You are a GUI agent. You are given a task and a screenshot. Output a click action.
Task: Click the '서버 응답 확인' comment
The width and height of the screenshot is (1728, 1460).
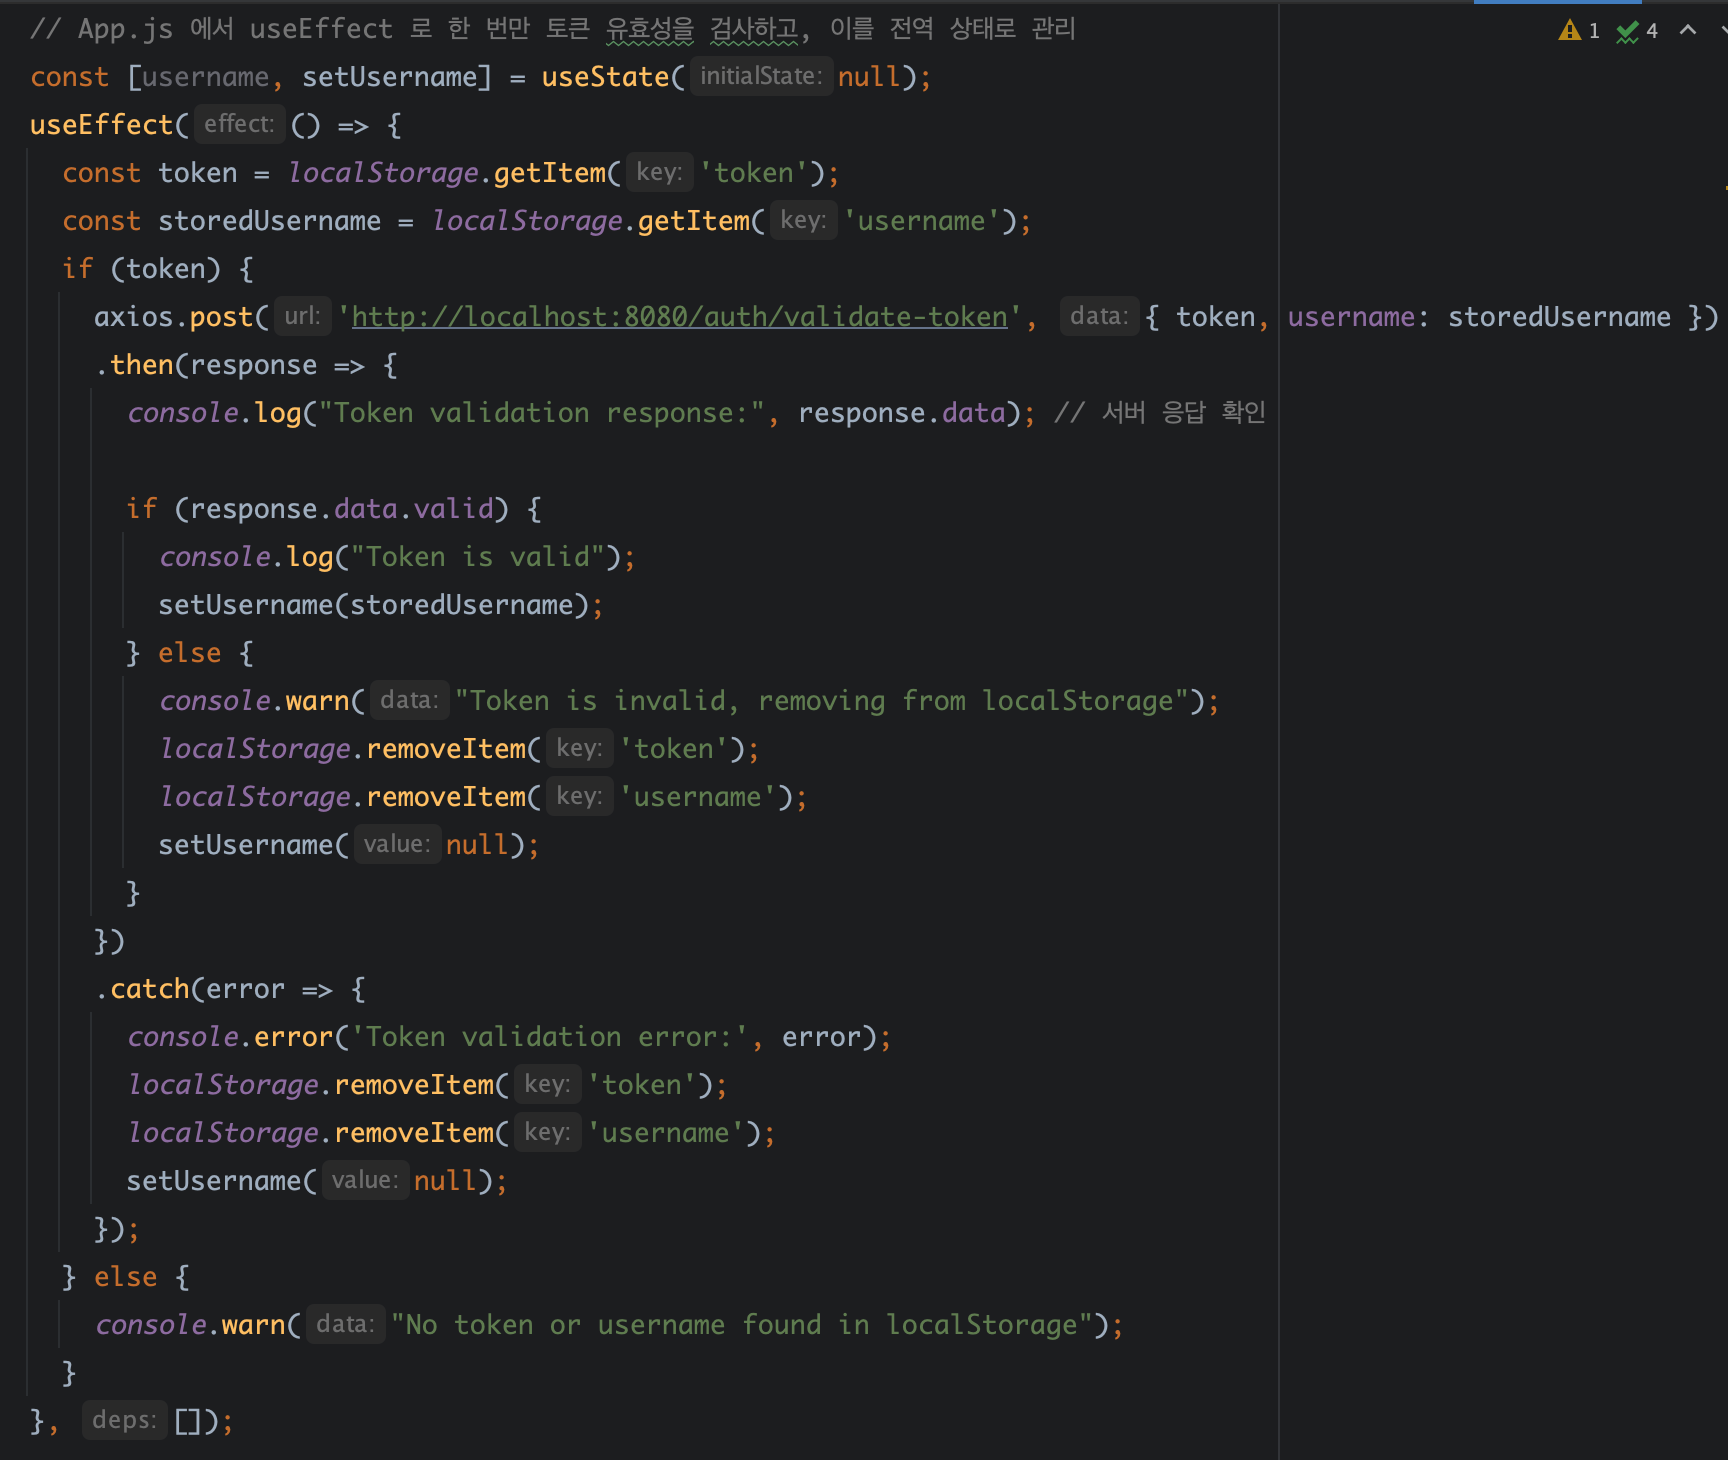tap(1160, 413)
